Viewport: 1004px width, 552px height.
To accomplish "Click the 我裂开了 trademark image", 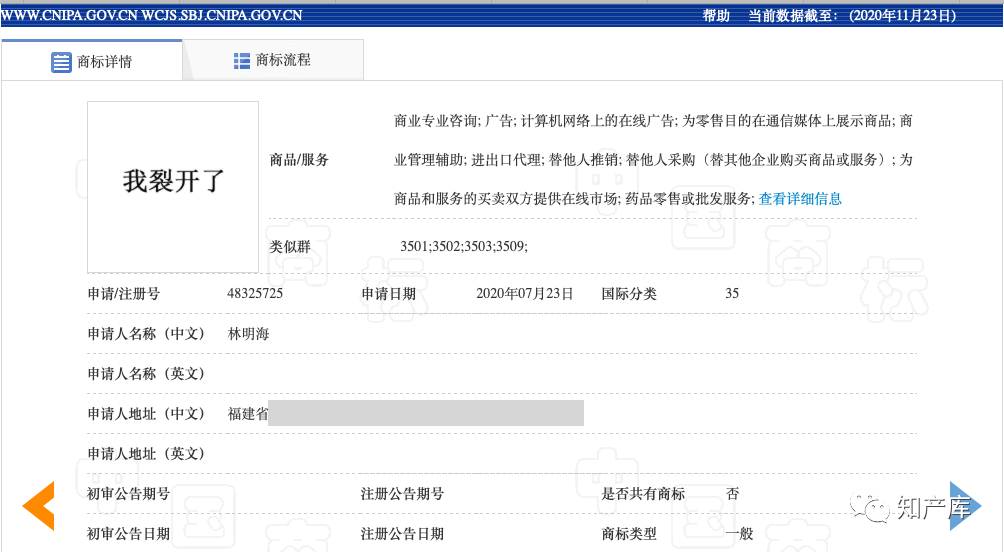I will [173, 187].
